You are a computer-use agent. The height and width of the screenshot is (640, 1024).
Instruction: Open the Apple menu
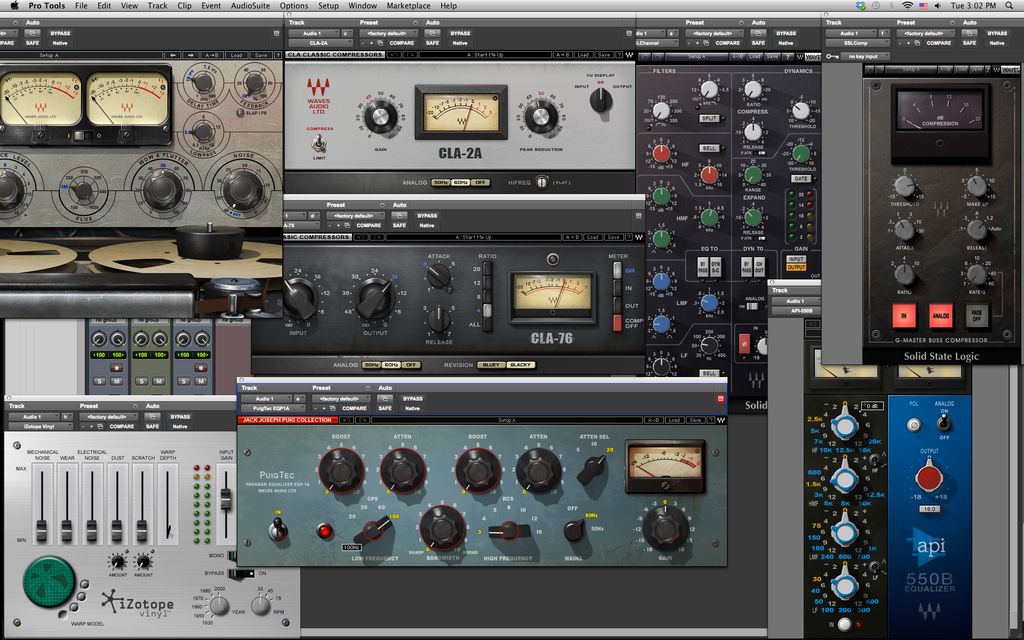[14, 5]
